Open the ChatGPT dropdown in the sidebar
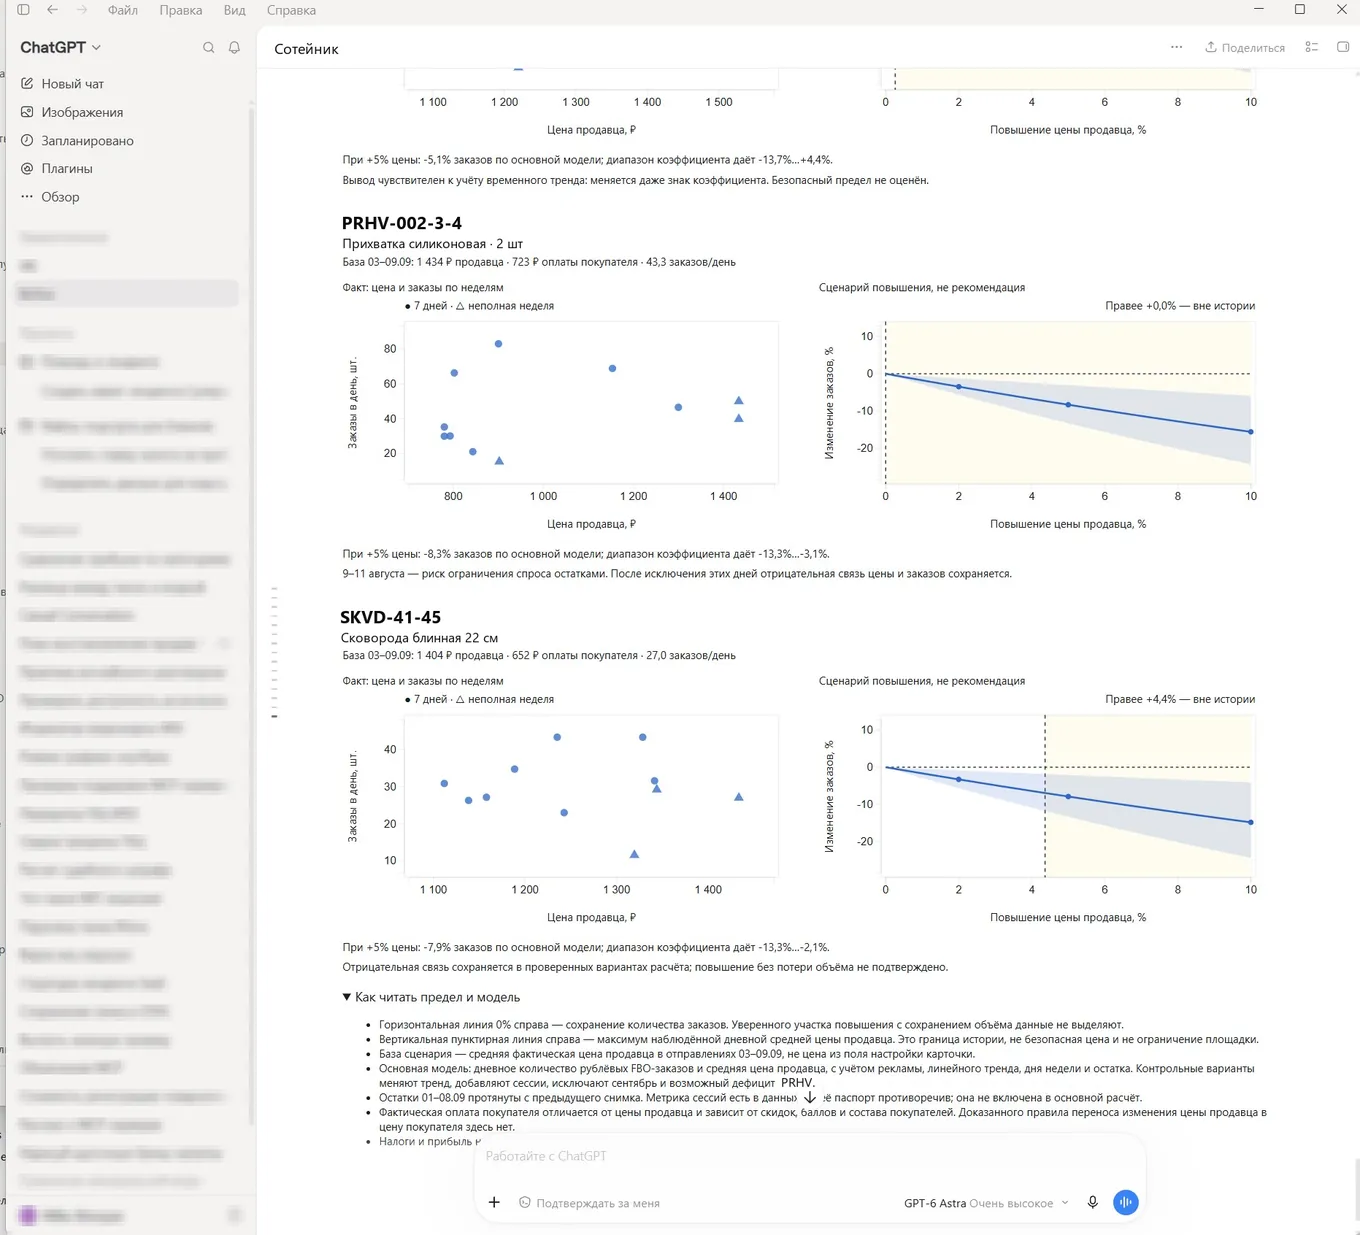 pyautogui.click(x=61, y=48)
